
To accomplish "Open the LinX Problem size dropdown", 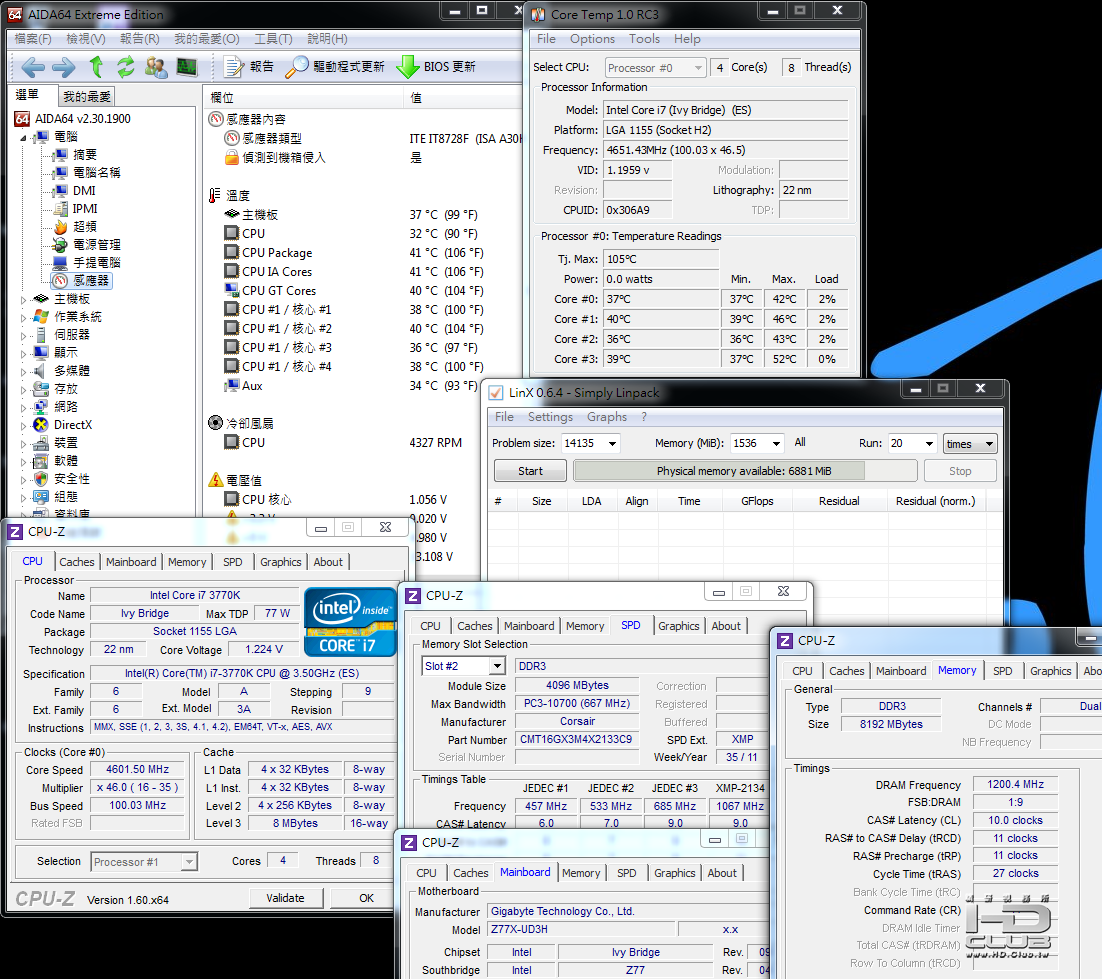I will 612,443.
